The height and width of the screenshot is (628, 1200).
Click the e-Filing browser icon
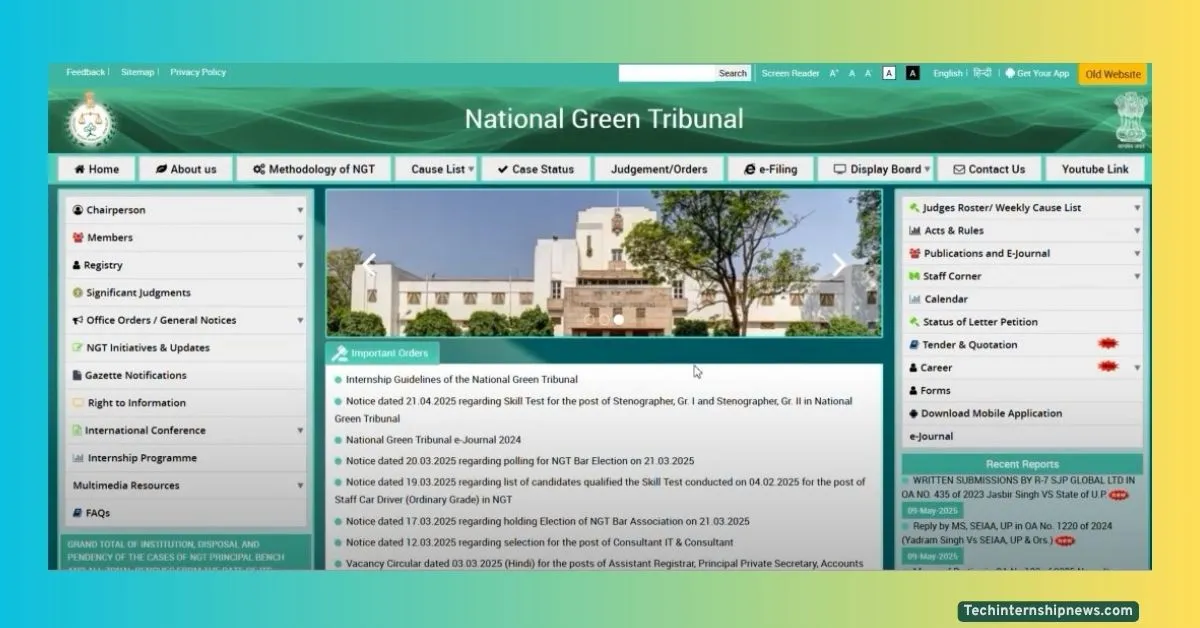pos(750,169)
